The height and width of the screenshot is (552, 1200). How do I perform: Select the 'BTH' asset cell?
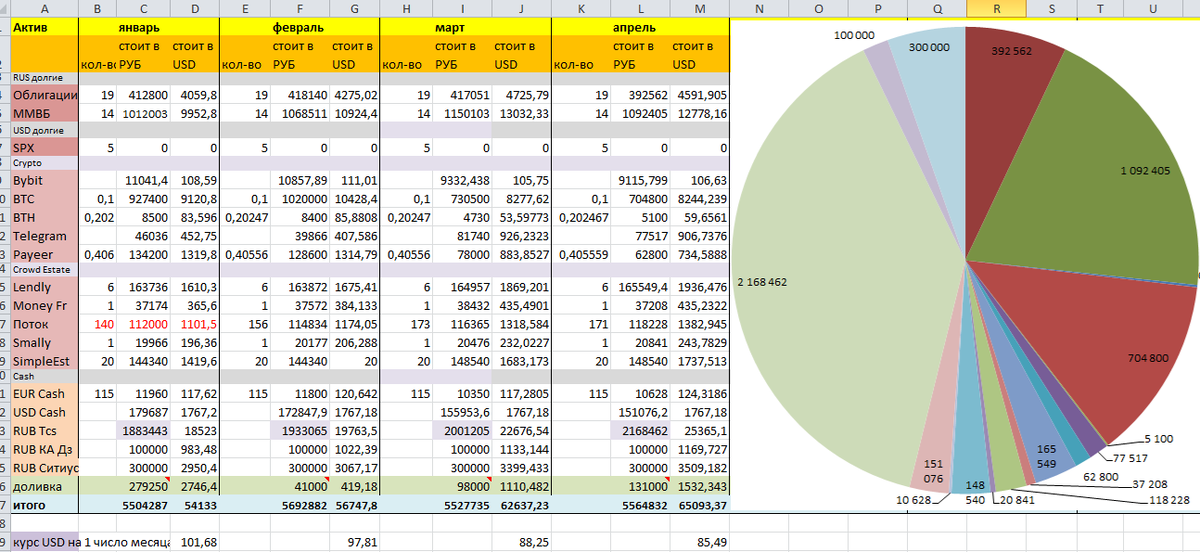pos(45,218)
